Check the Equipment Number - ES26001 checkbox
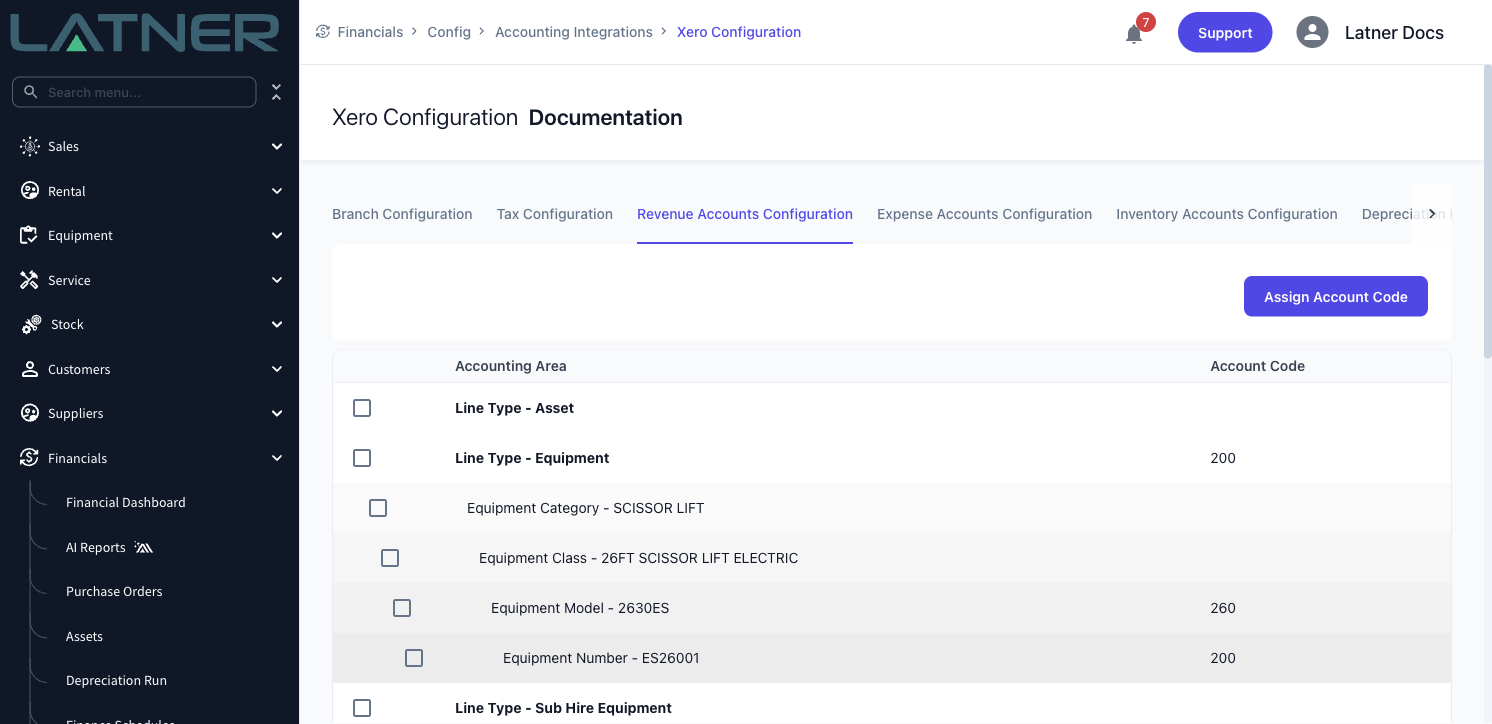1492x724 pixels. [414, 658]
